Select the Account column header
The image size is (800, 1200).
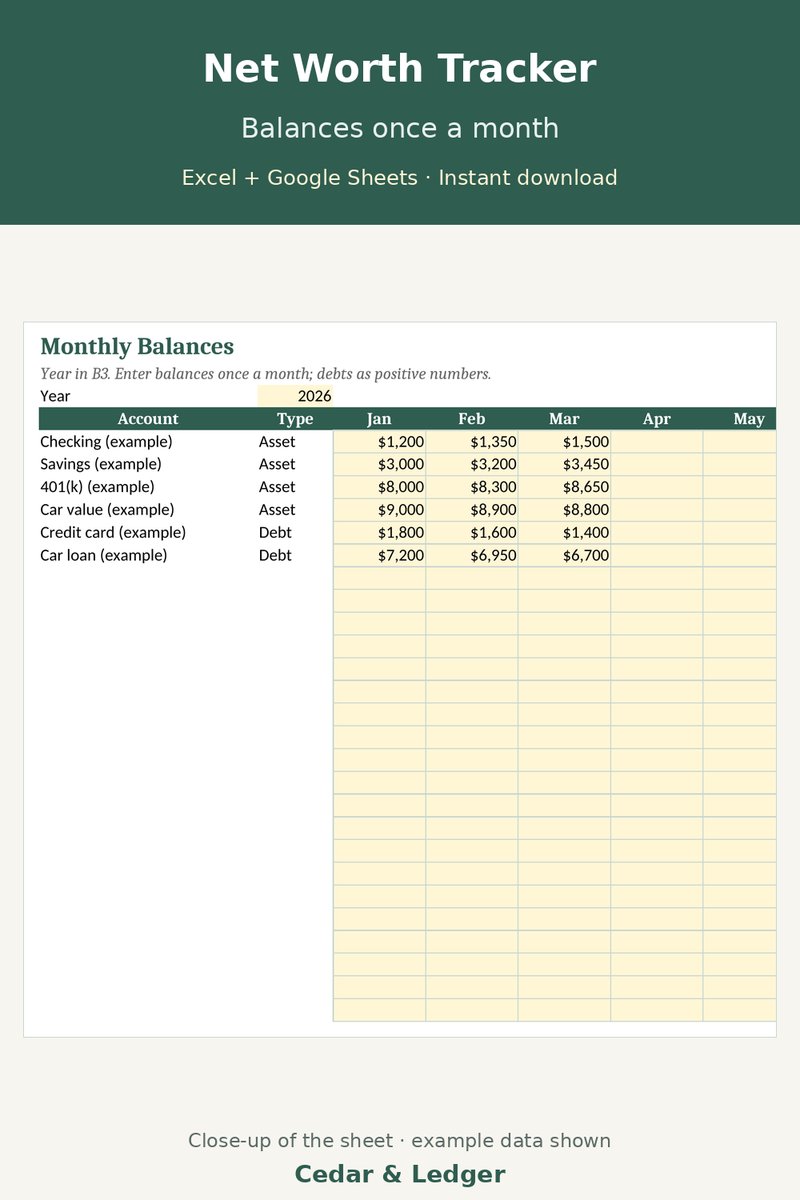148,419
